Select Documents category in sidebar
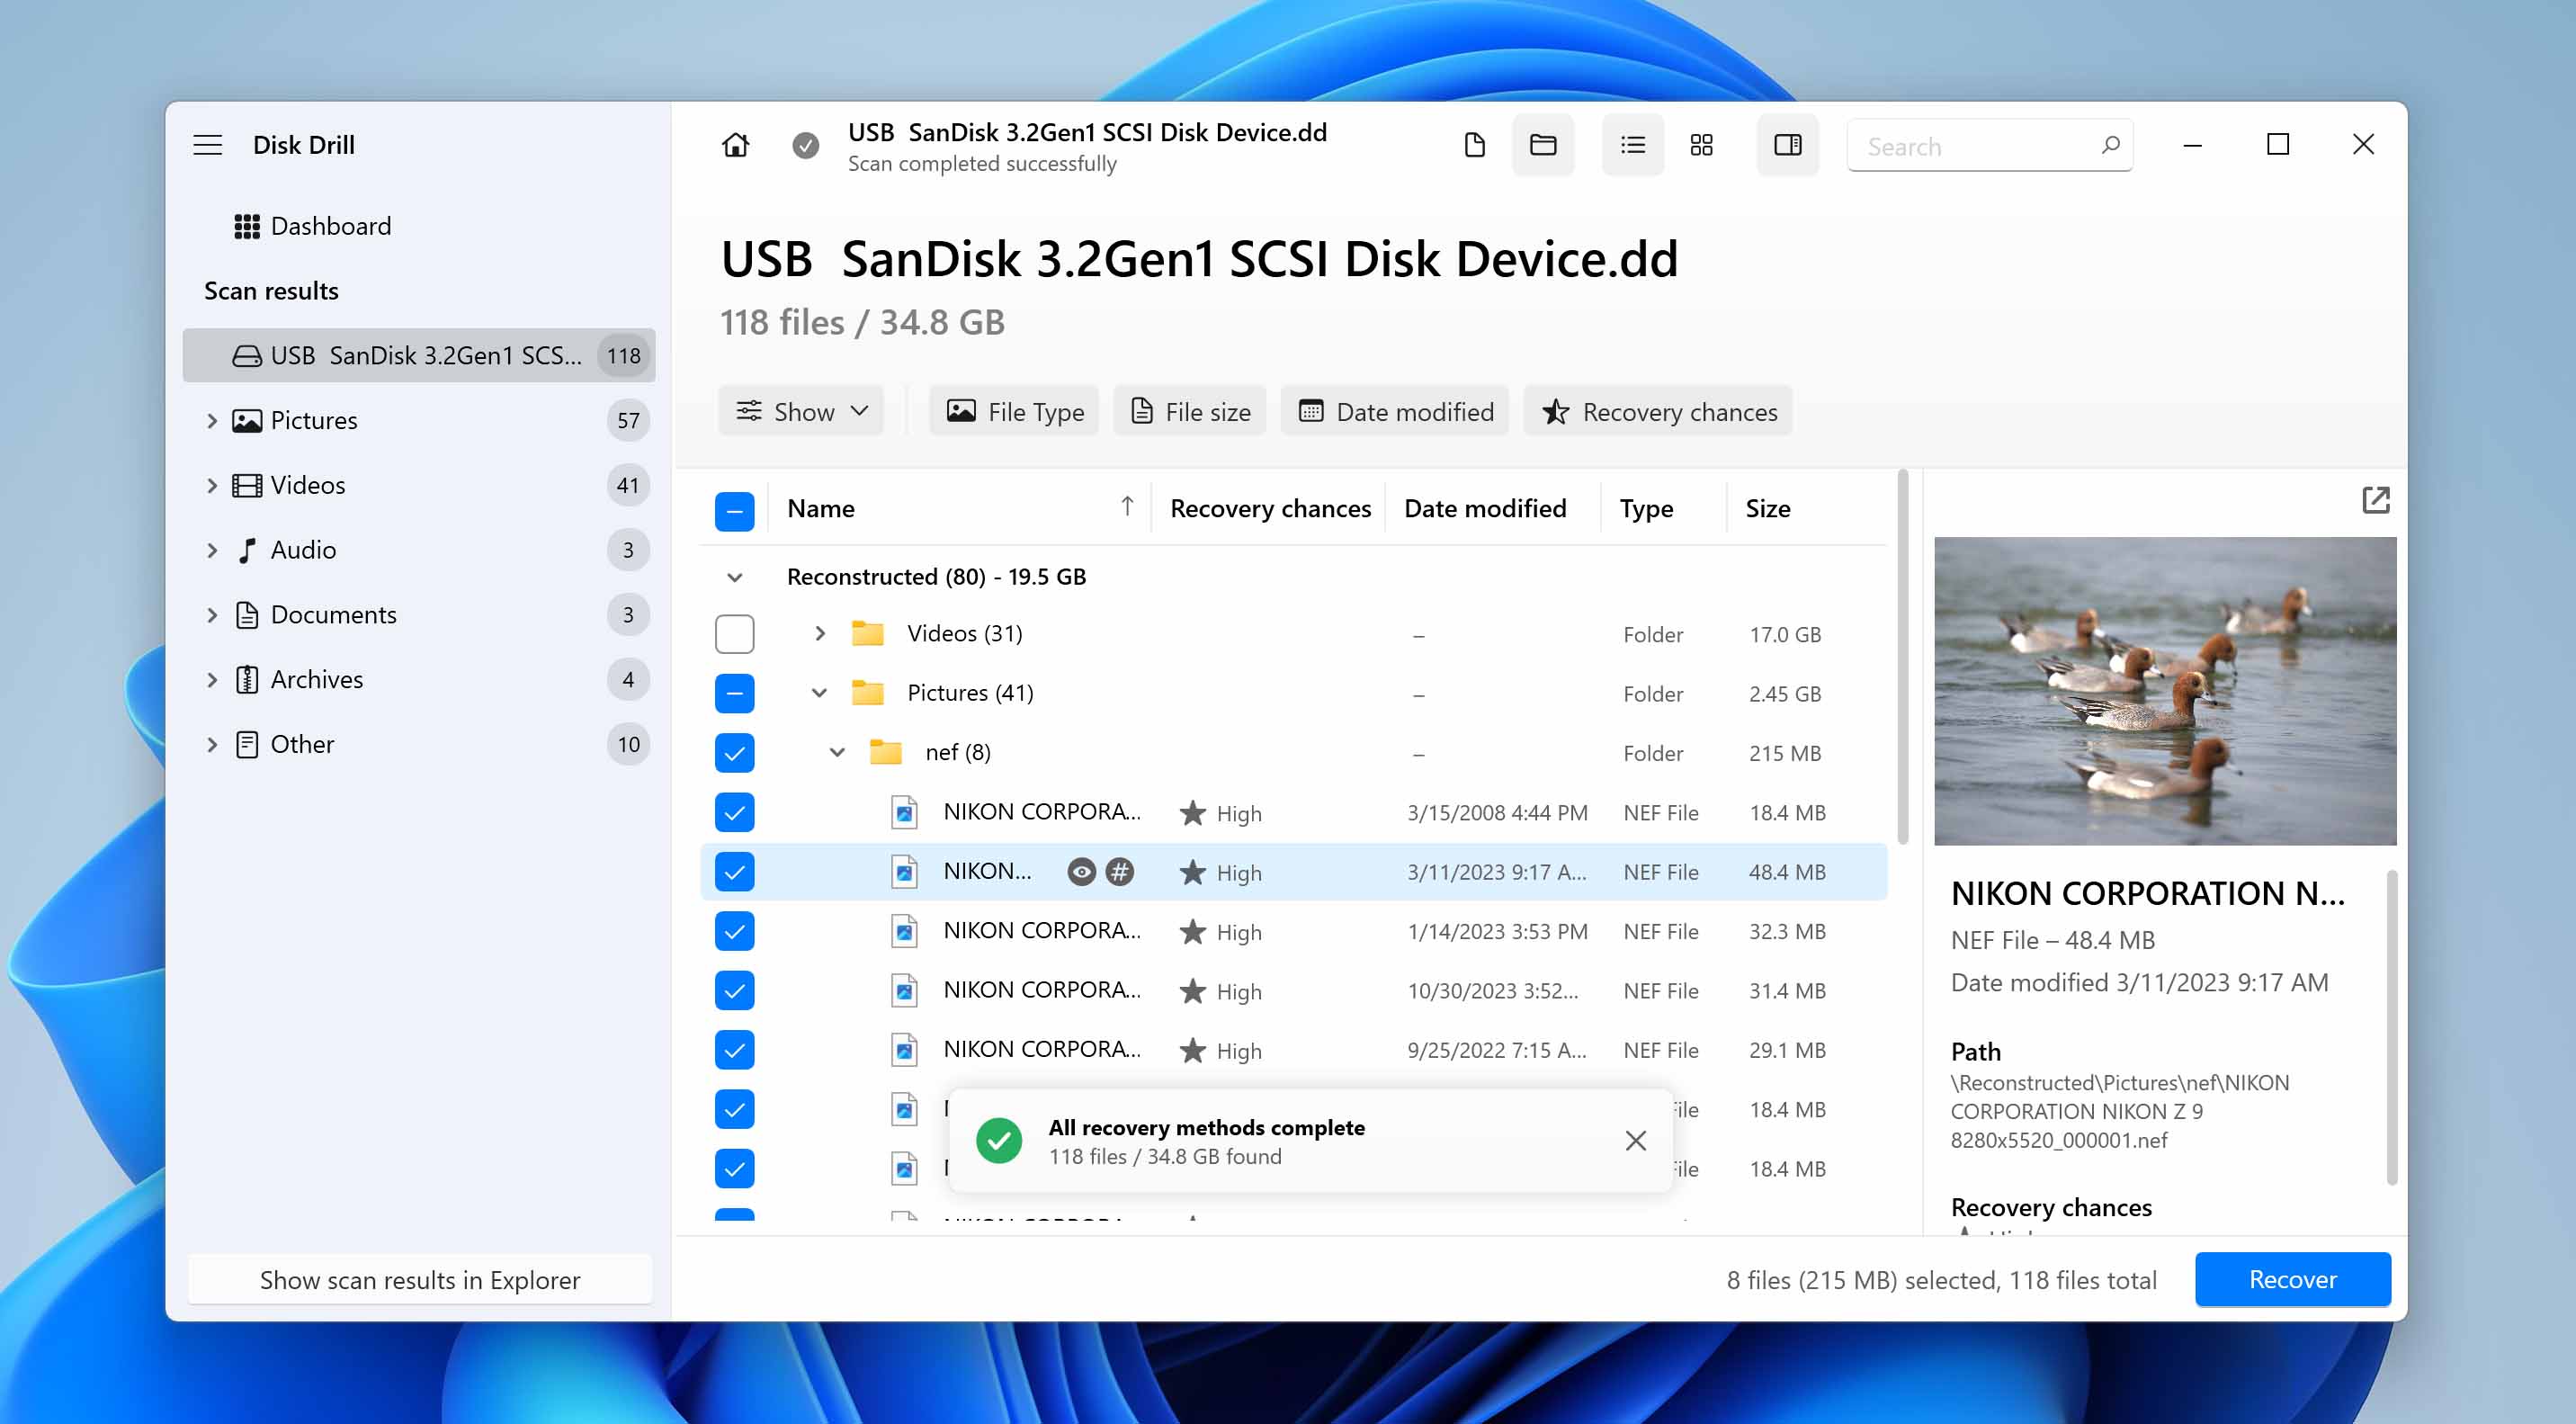 [x=419, y=615]
